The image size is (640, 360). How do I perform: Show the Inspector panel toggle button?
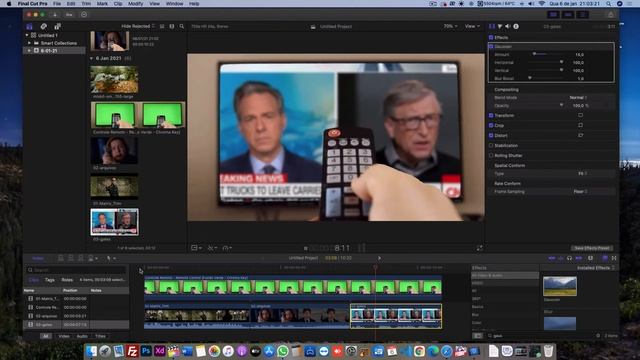pyautogui.click(x=583, y=15)
